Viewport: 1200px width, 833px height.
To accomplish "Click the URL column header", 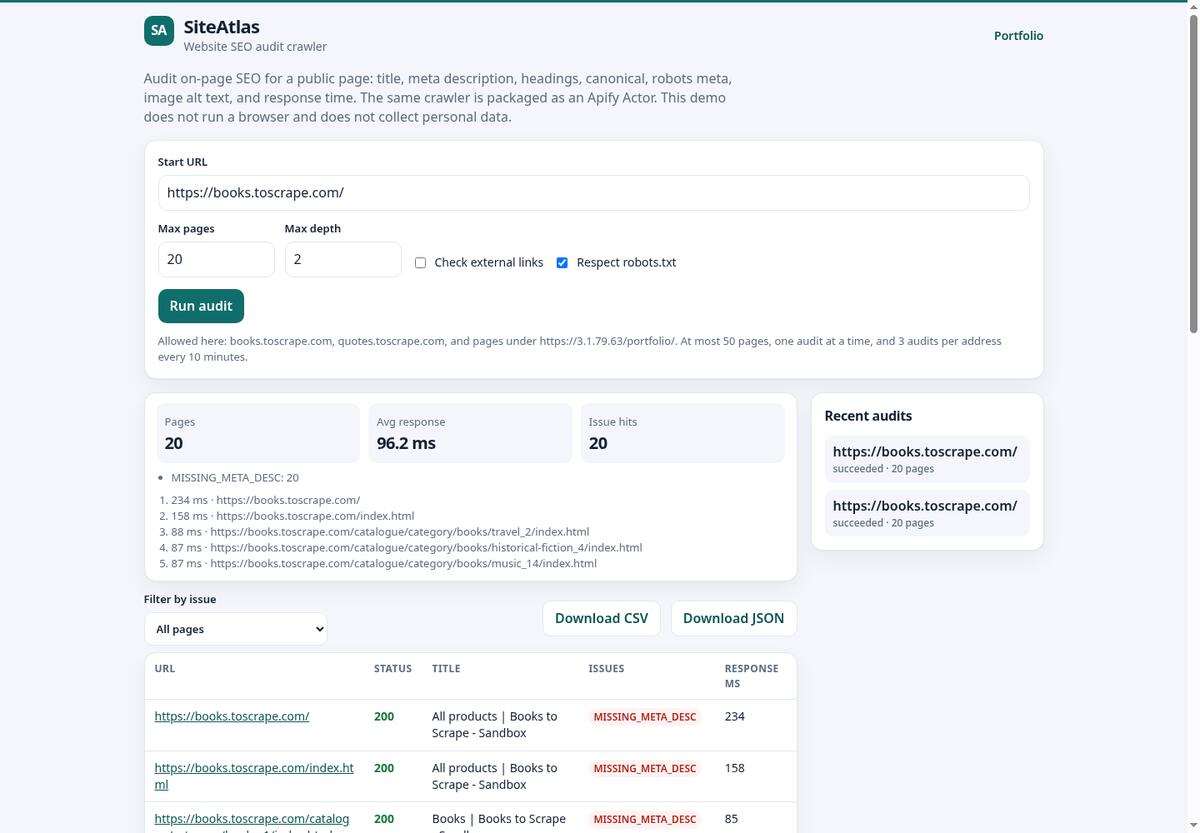I will [165, 668].
